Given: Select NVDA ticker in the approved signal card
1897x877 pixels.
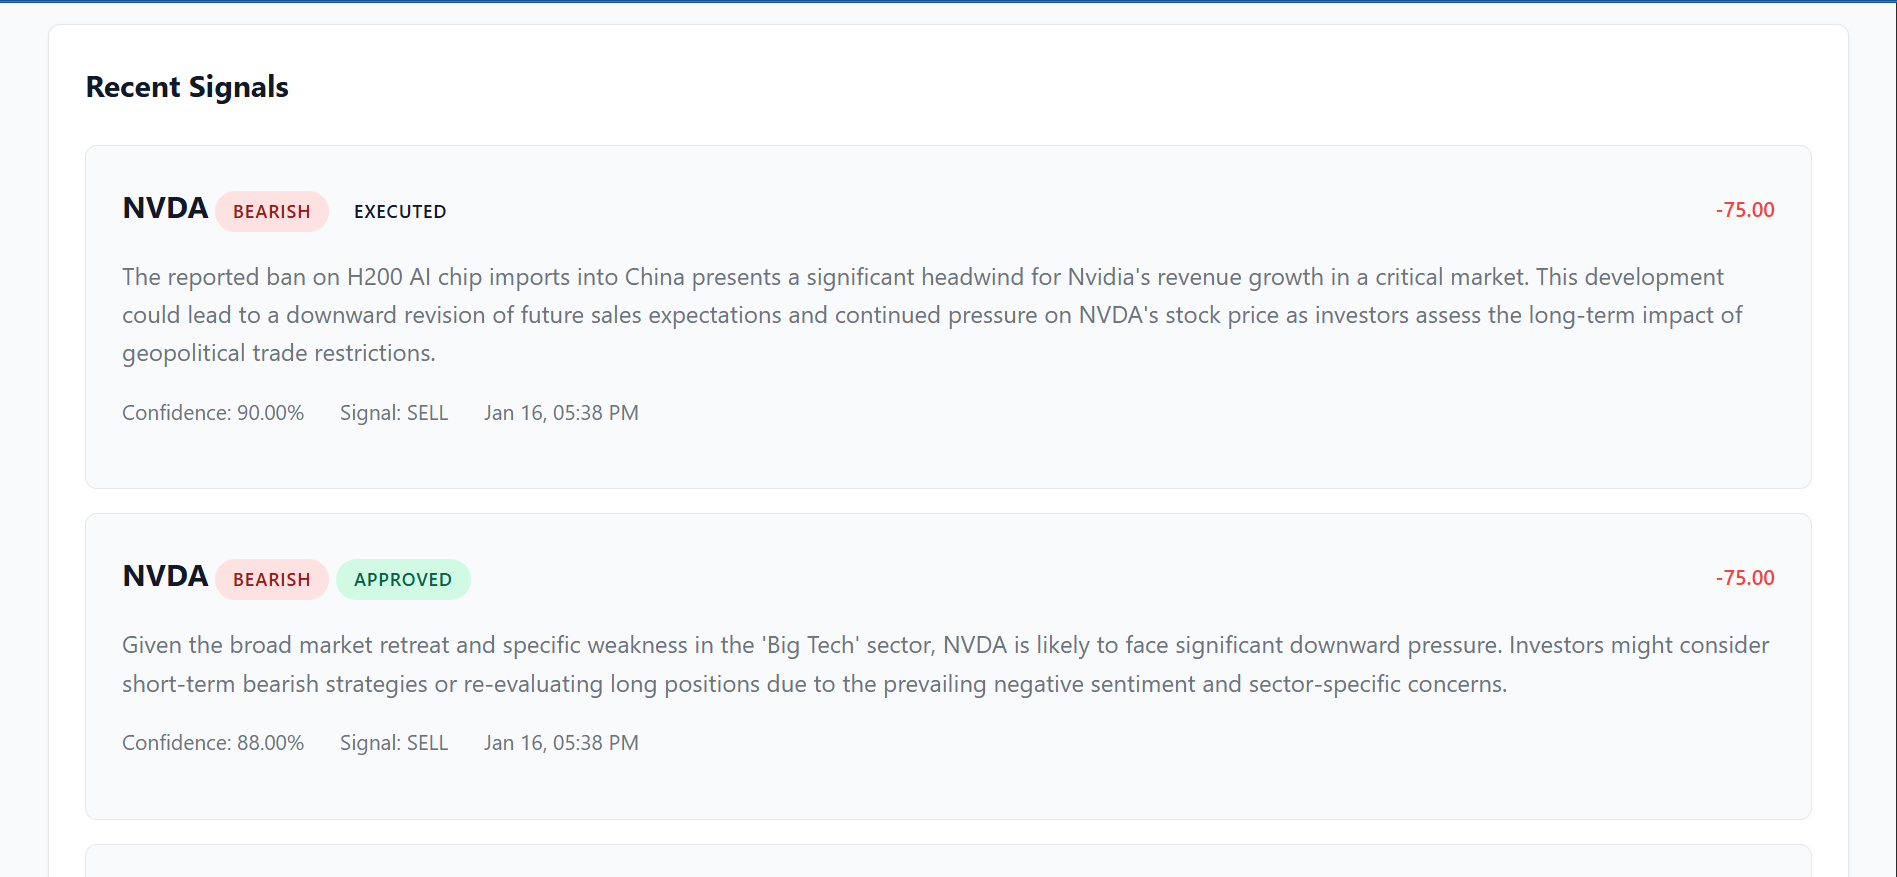Looking at the screenshot, I should coord(165,576).
